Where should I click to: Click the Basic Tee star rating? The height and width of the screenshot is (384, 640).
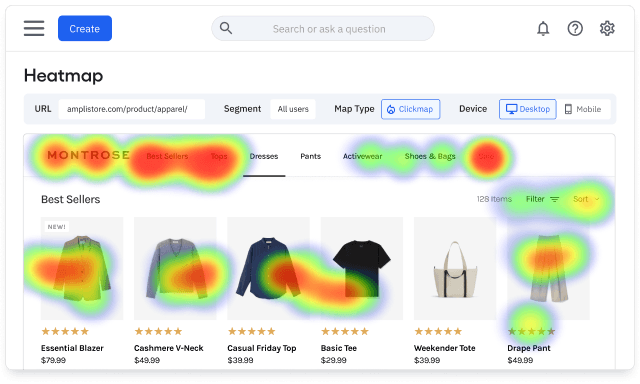tap(345, 331)
